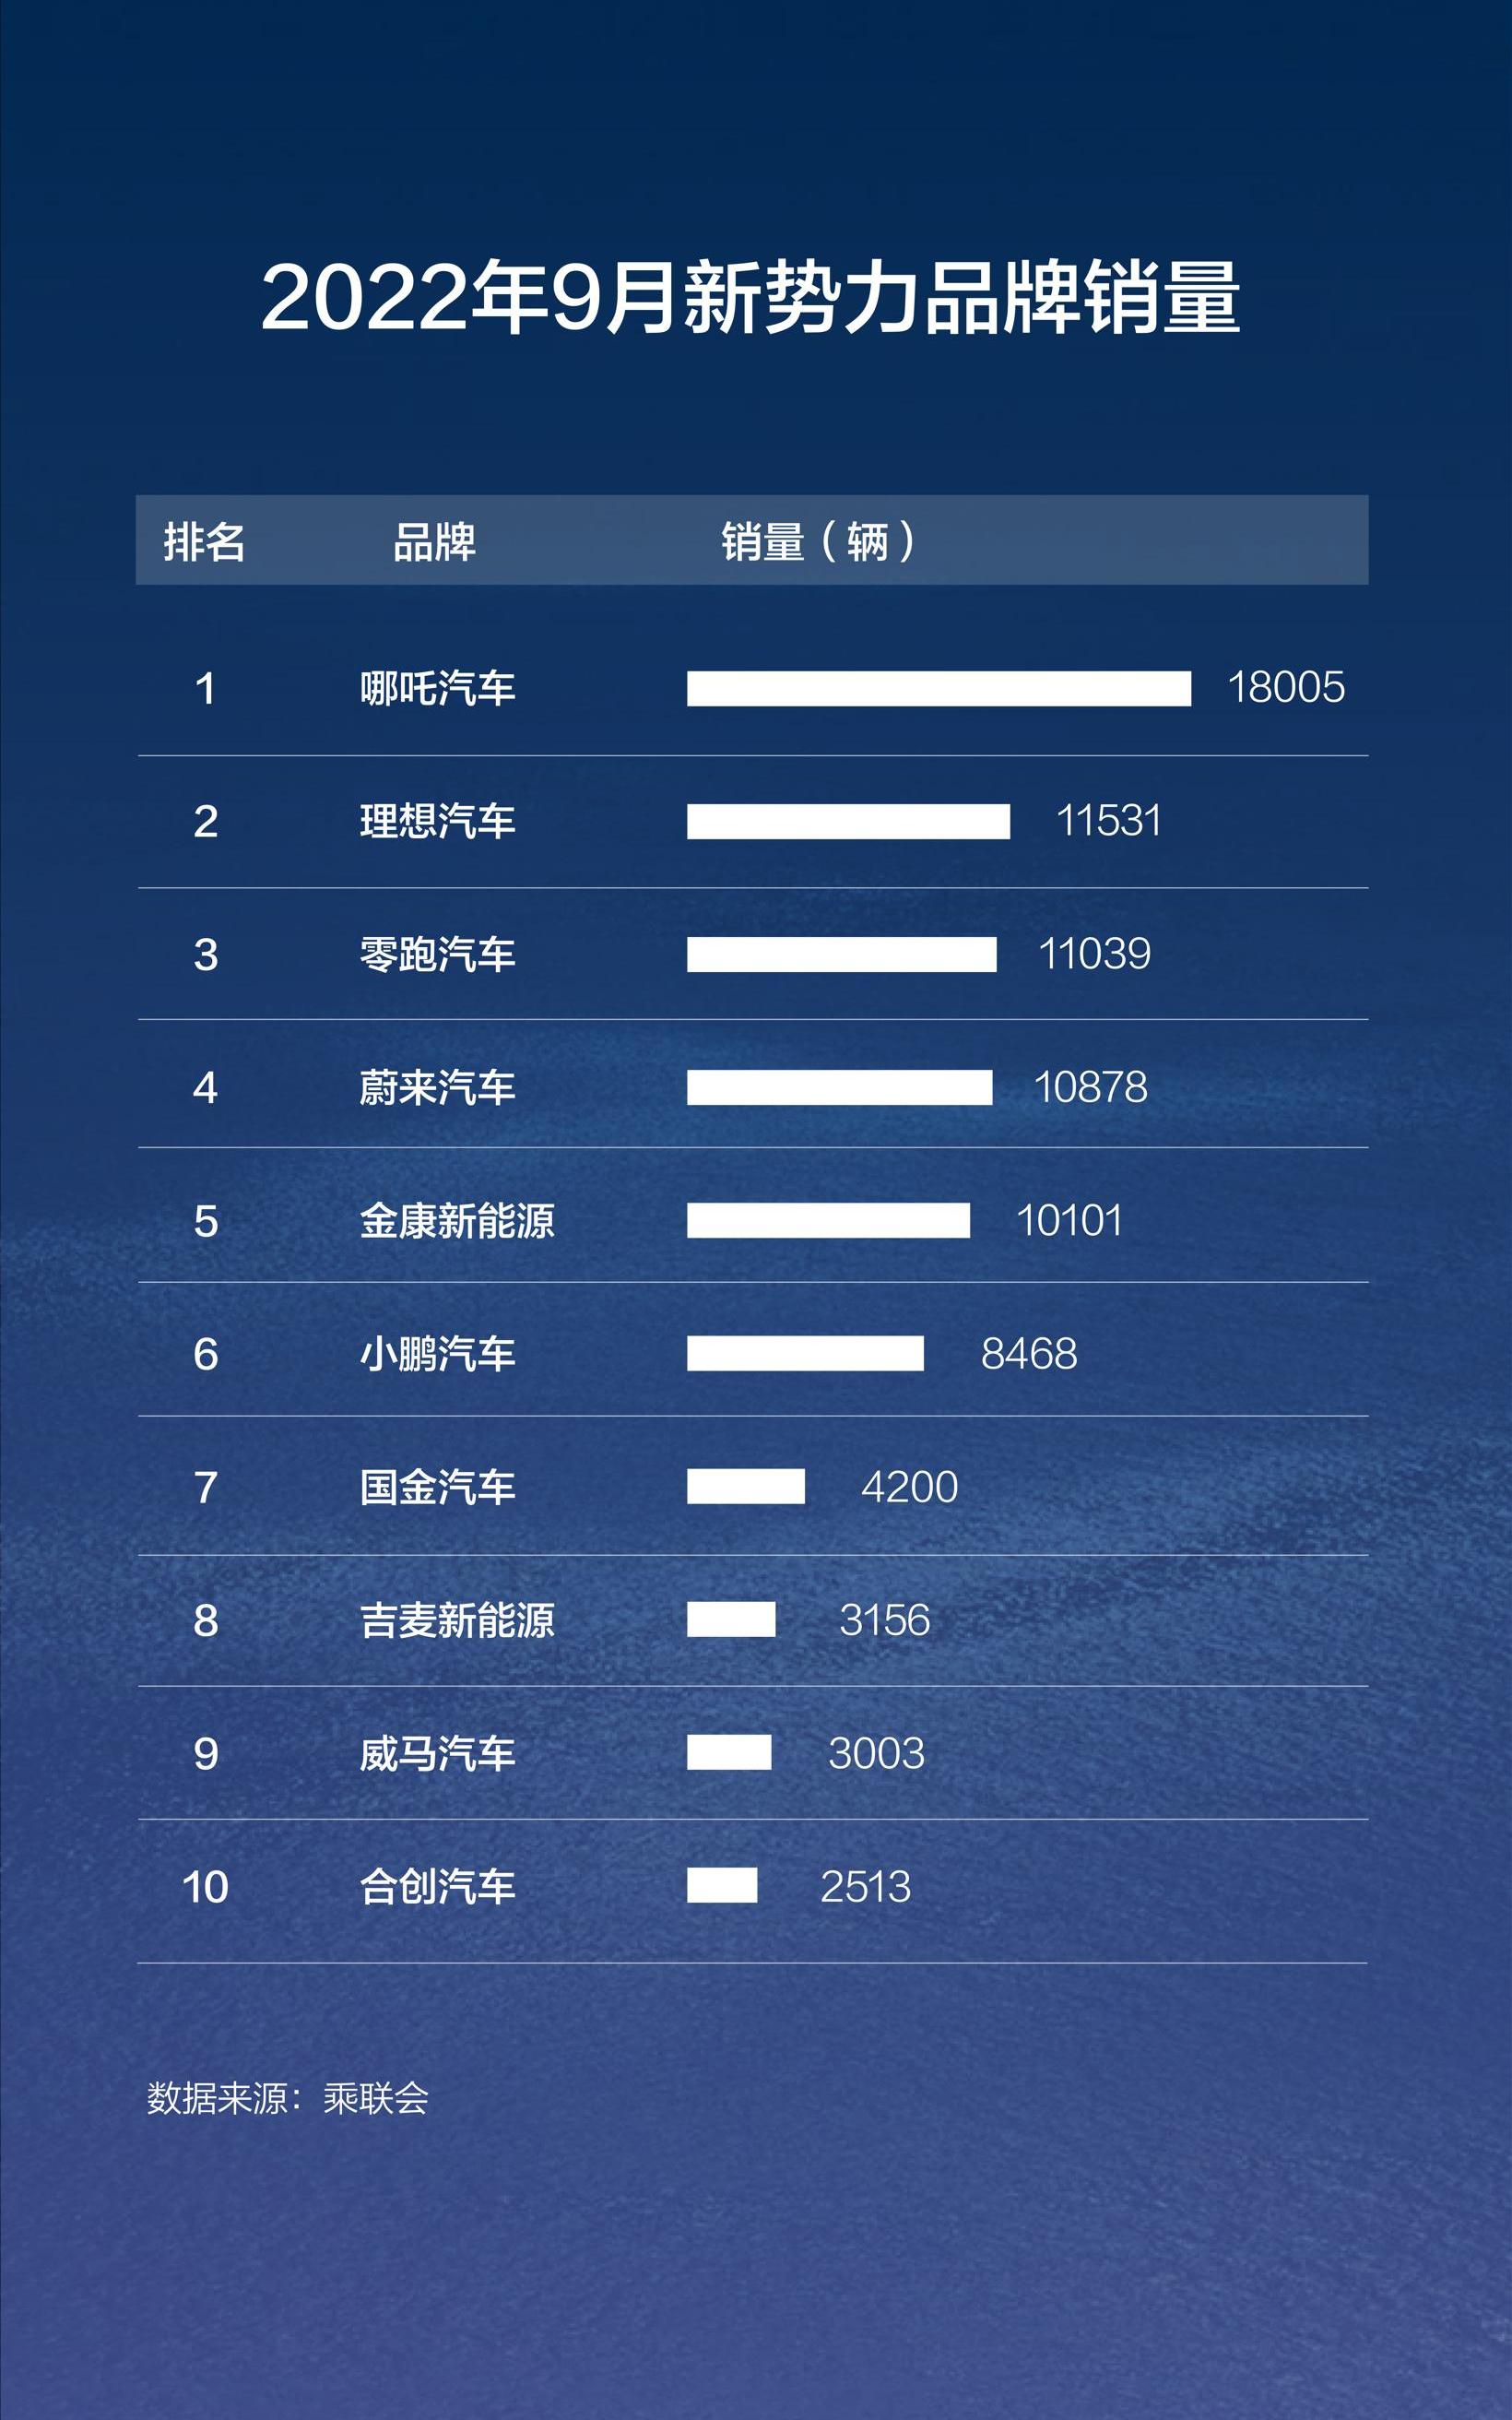Select the 国金汽车 brand name
Screen dimensions: 1512x2420
click(437, 1487)
